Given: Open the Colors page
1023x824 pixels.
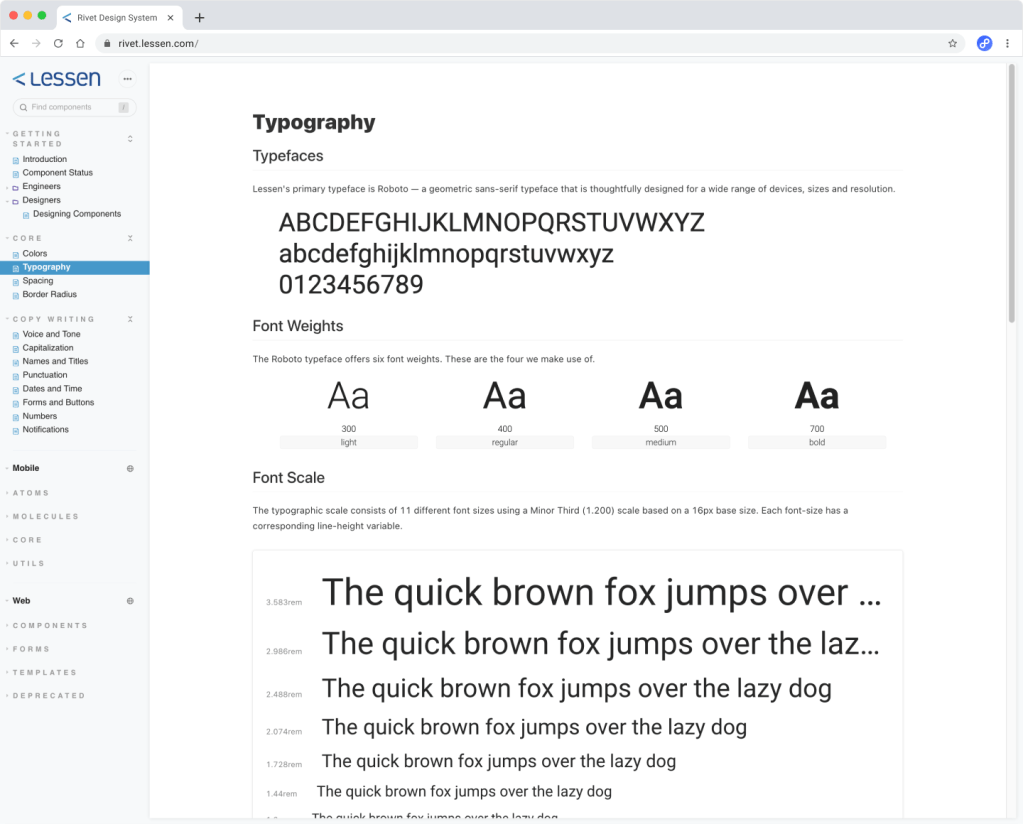Looking at the screenshot, I should (x=35, y=253).
